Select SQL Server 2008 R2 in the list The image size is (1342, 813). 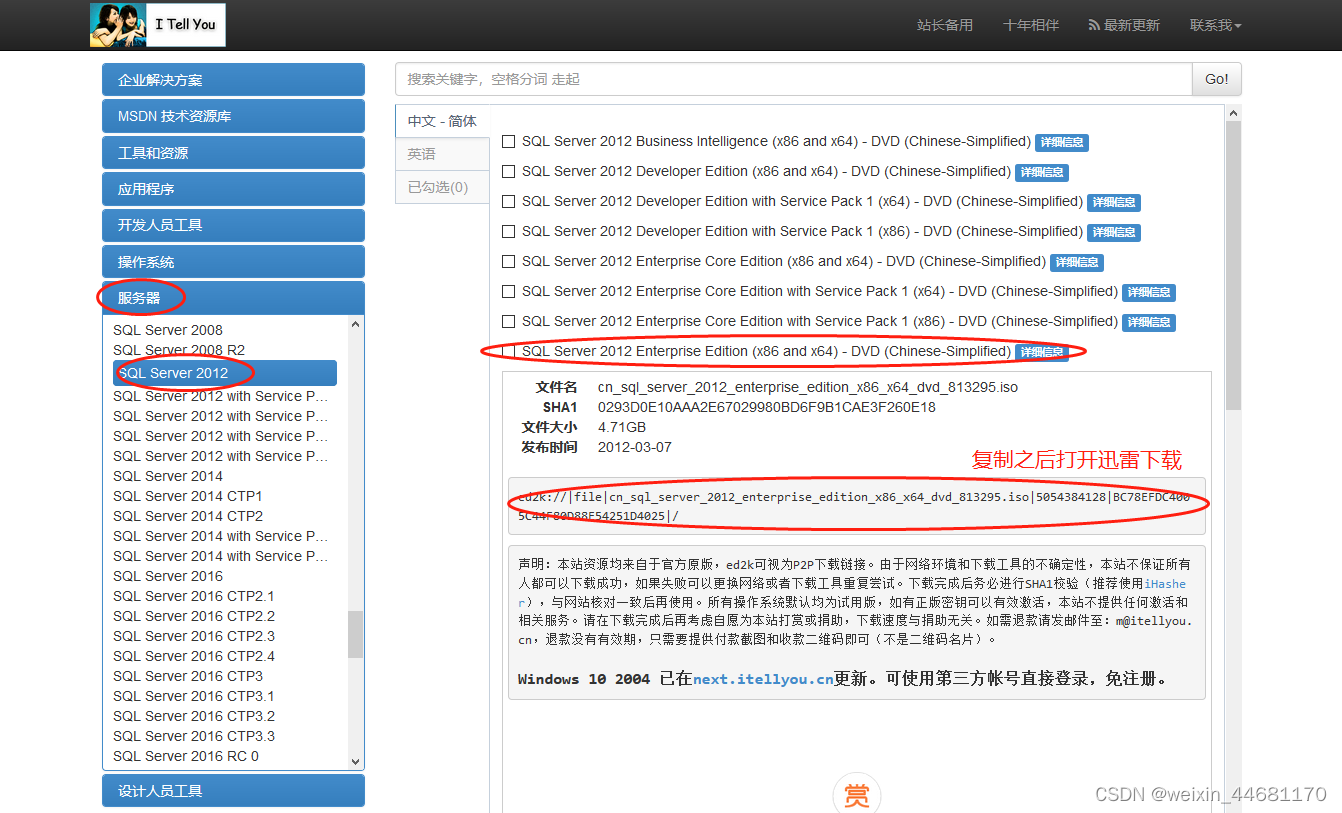[x=179, y=350]
